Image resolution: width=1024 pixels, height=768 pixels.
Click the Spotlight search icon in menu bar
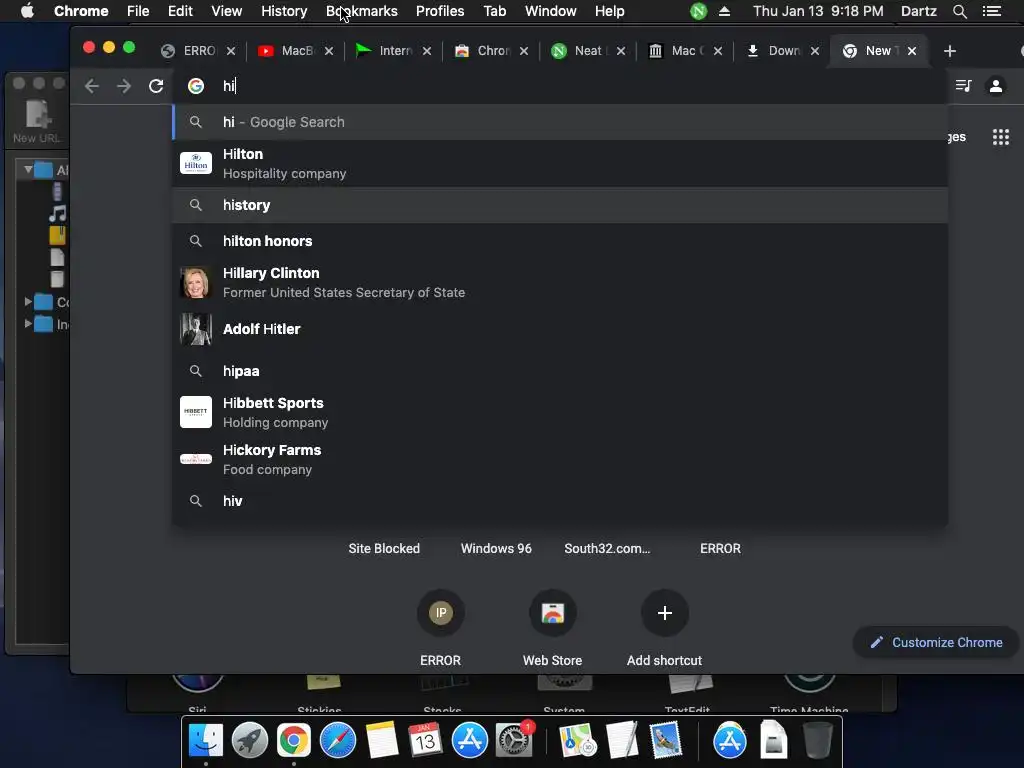click(x=959, y=11)
